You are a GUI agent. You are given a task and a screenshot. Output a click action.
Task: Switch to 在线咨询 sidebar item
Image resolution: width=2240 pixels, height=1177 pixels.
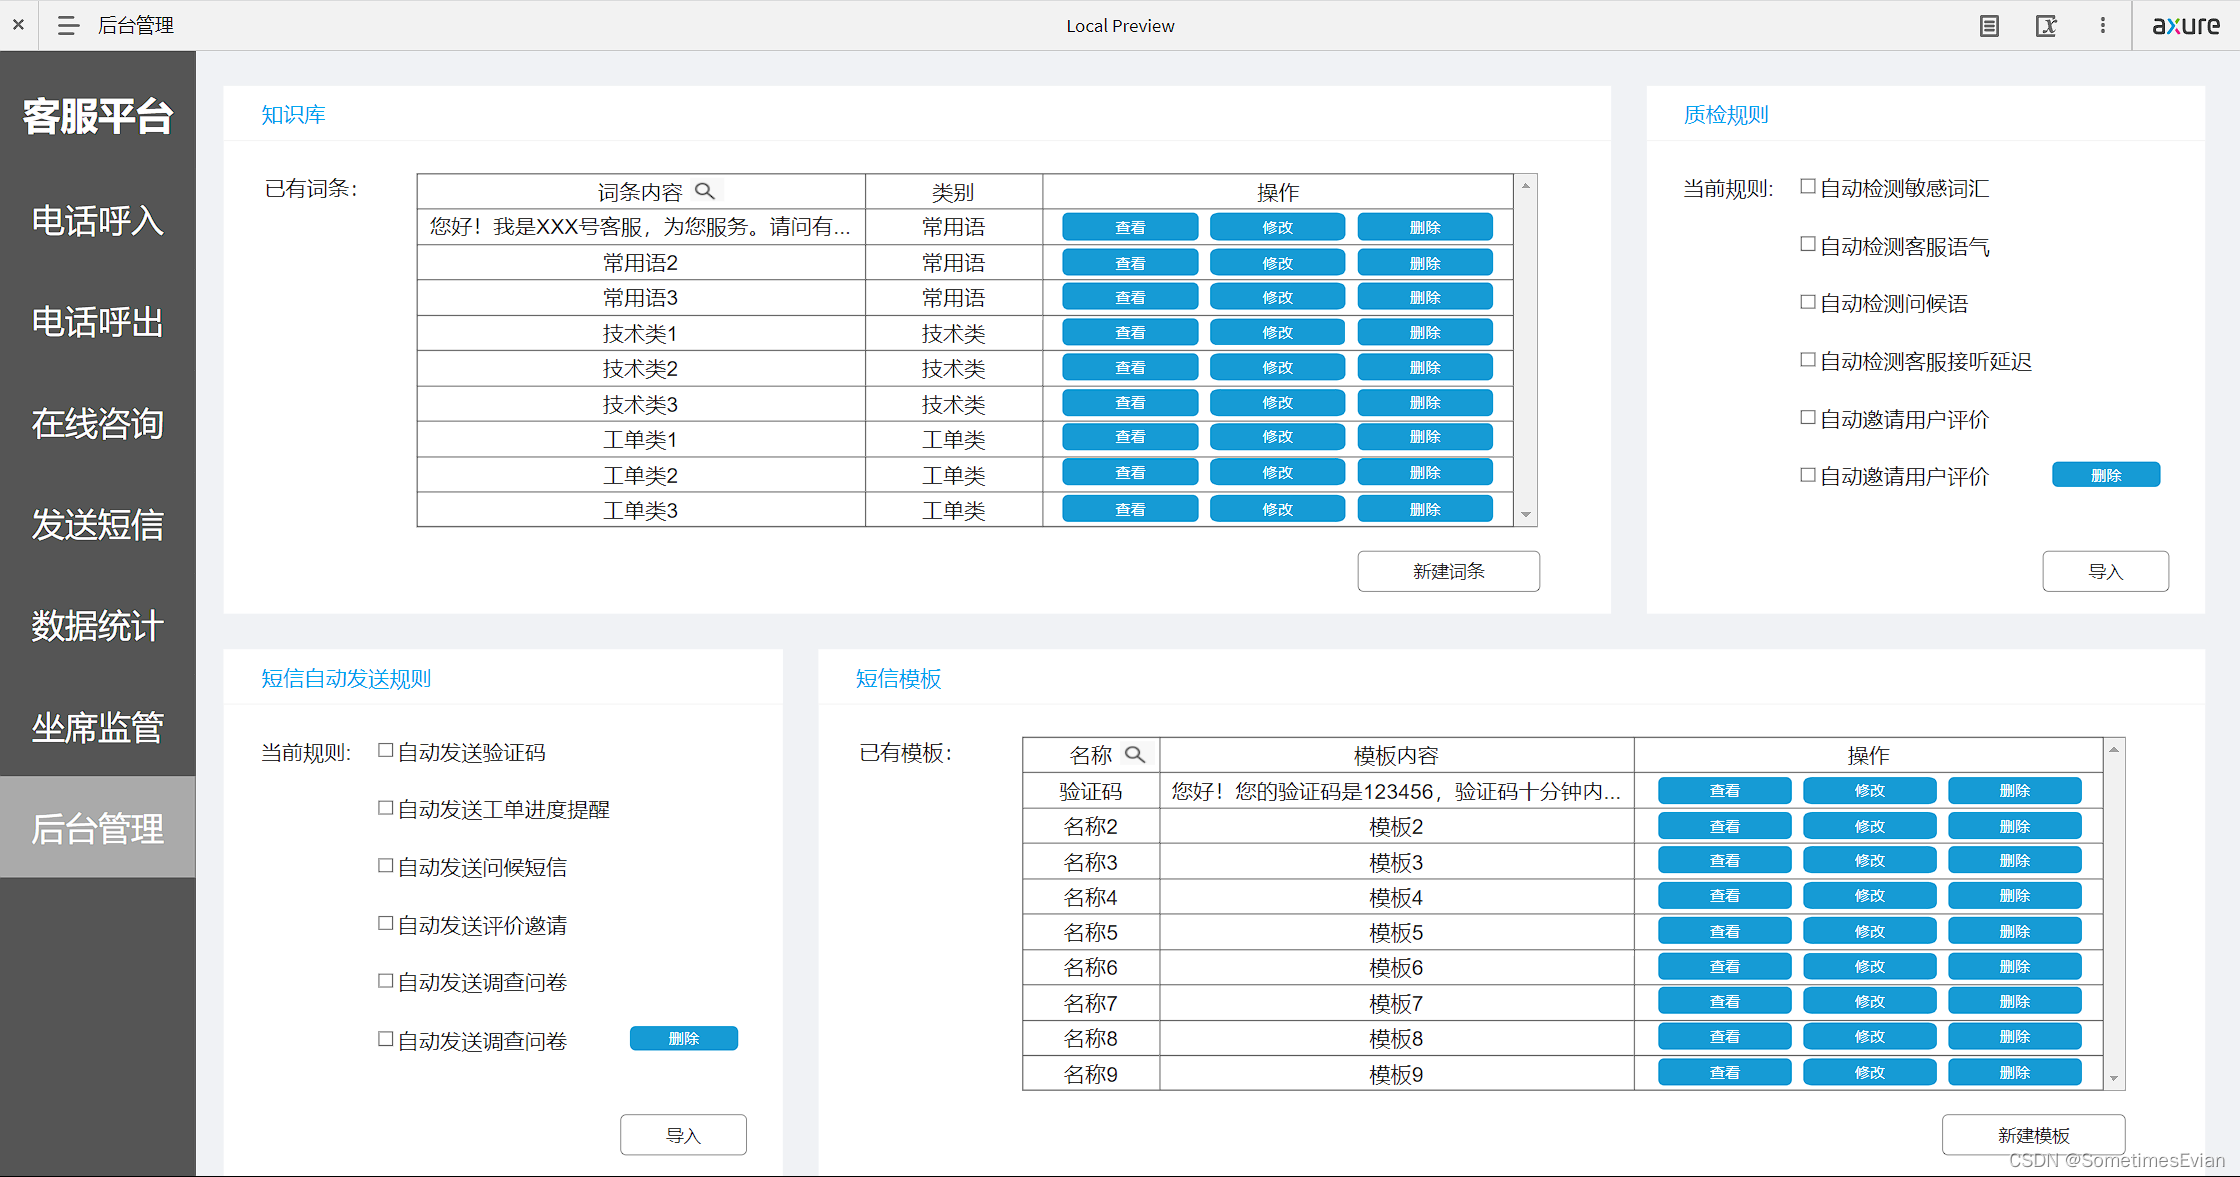pyautogui.click(x=97, y=424)
